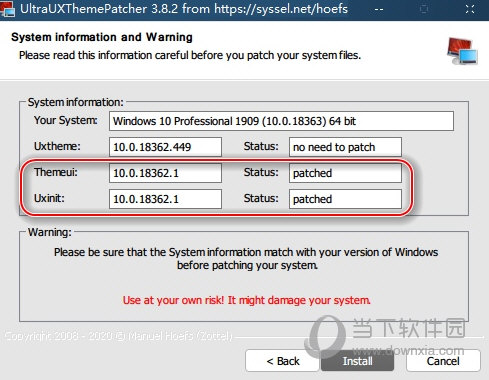Click the 'Uxtheme:' label

tap(57, 146)
